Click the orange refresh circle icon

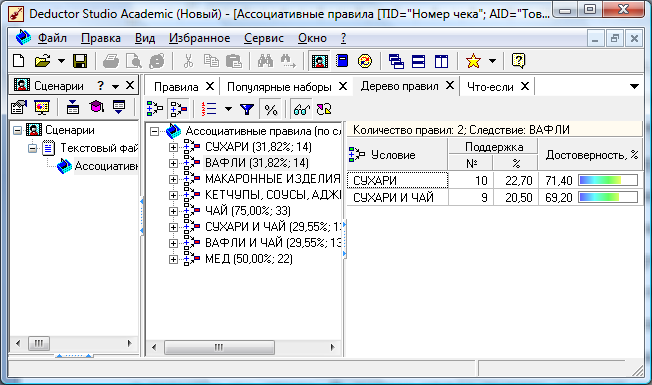tap(365, 61)
